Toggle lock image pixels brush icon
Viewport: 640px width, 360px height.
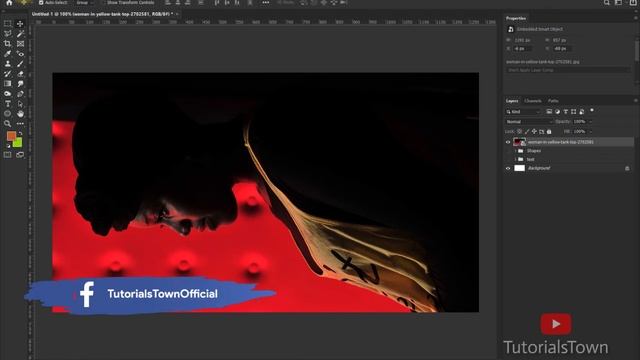[527, 131]
